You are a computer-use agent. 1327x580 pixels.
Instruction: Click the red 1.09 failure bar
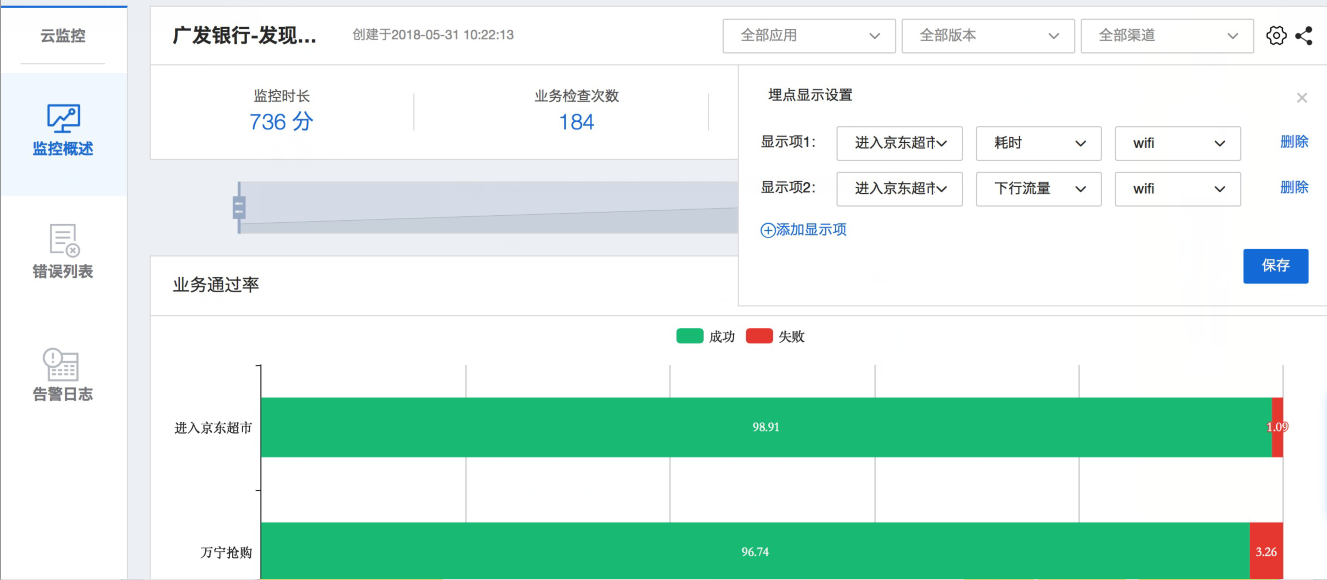pos(1277,427)
